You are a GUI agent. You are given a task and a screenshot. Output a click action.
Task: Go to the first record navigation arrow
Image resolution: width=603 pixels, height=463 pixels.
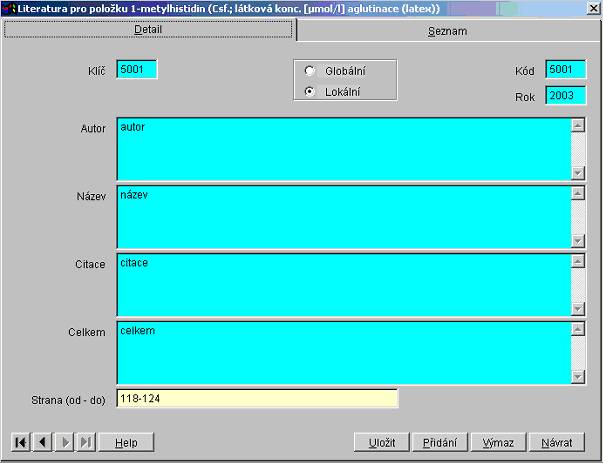tap(20, 442)
